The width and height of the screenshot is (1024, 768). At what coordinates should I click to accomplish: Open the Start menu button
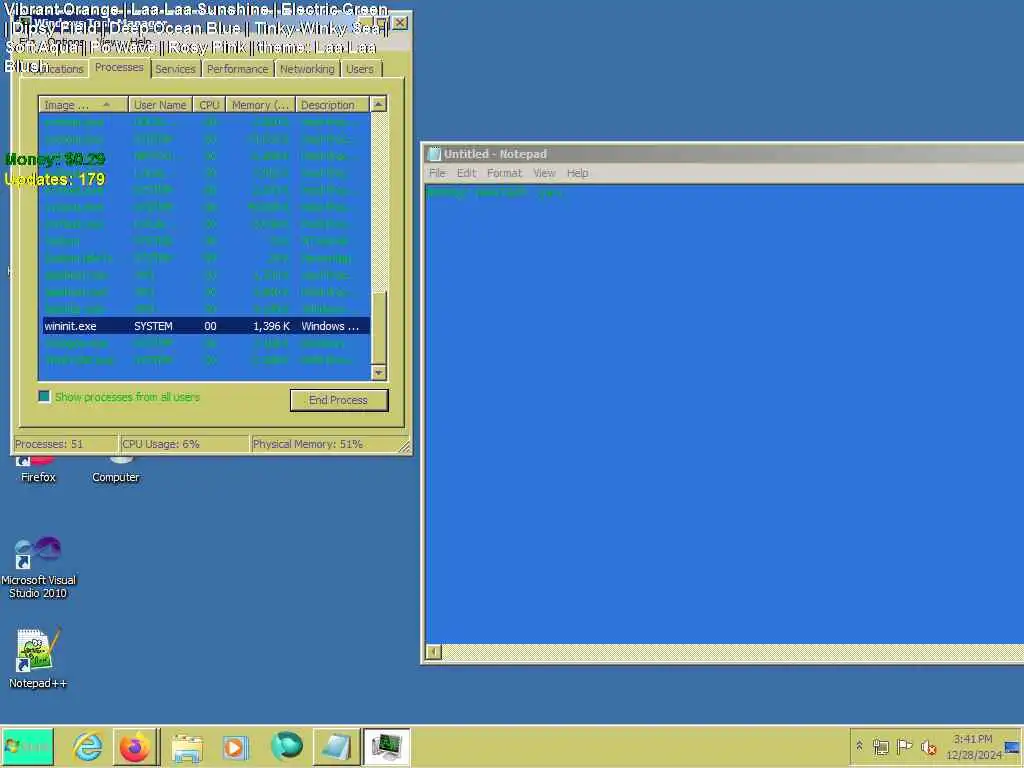(27, 746)
